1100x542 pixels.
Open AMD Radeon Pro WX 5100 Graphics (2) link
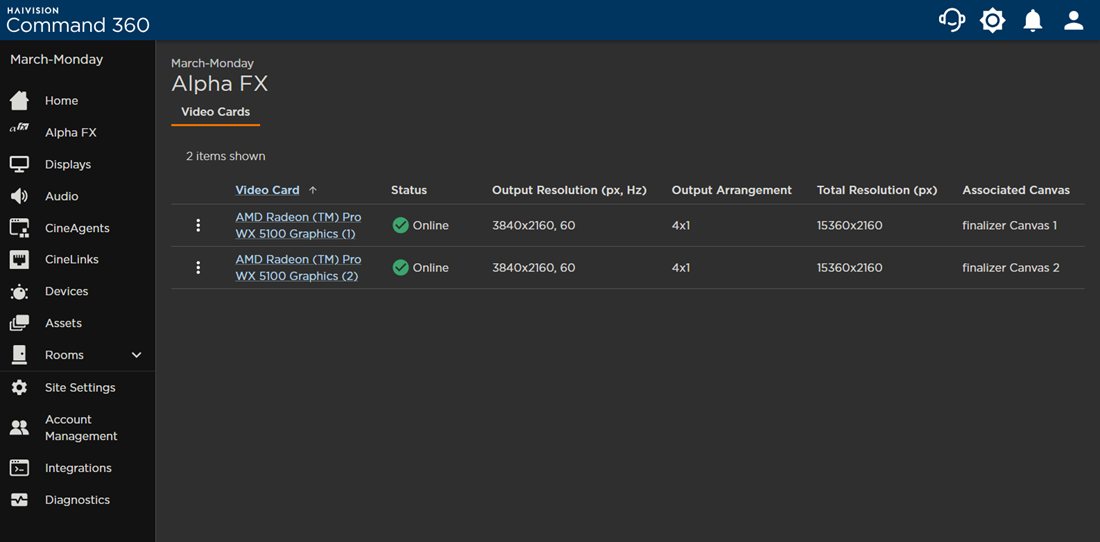298,268
